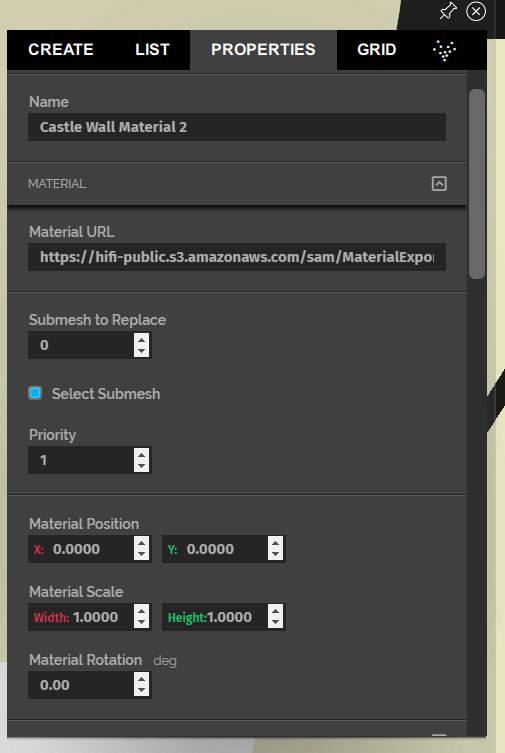Screen dimensions: 505x753
Task: Switch to the CREATE tab
Action: tap(61, 49)
